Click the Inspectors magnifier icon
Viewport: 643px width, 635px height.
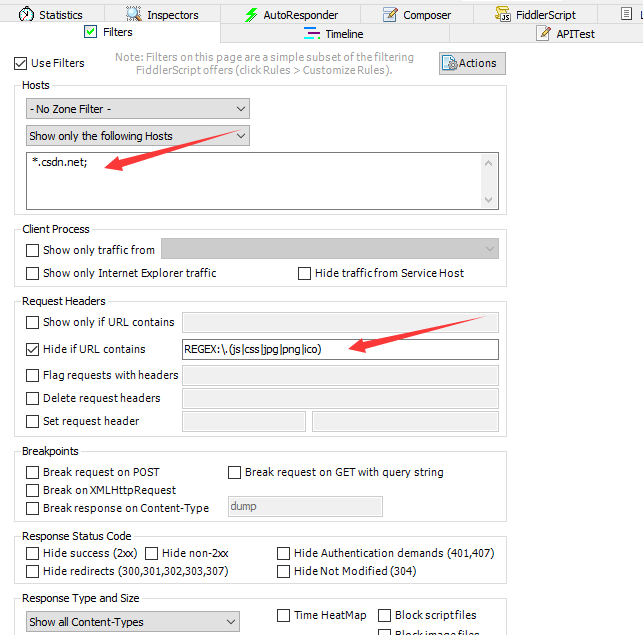pos(133,14)
